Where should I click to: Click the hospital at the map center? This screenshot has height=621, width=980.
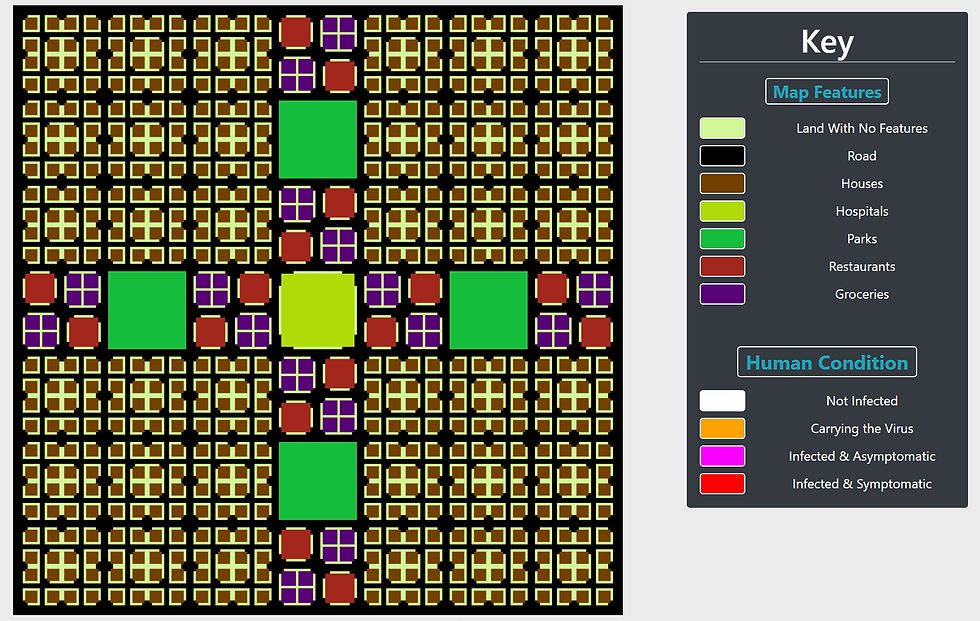click(x=318, y=310)
